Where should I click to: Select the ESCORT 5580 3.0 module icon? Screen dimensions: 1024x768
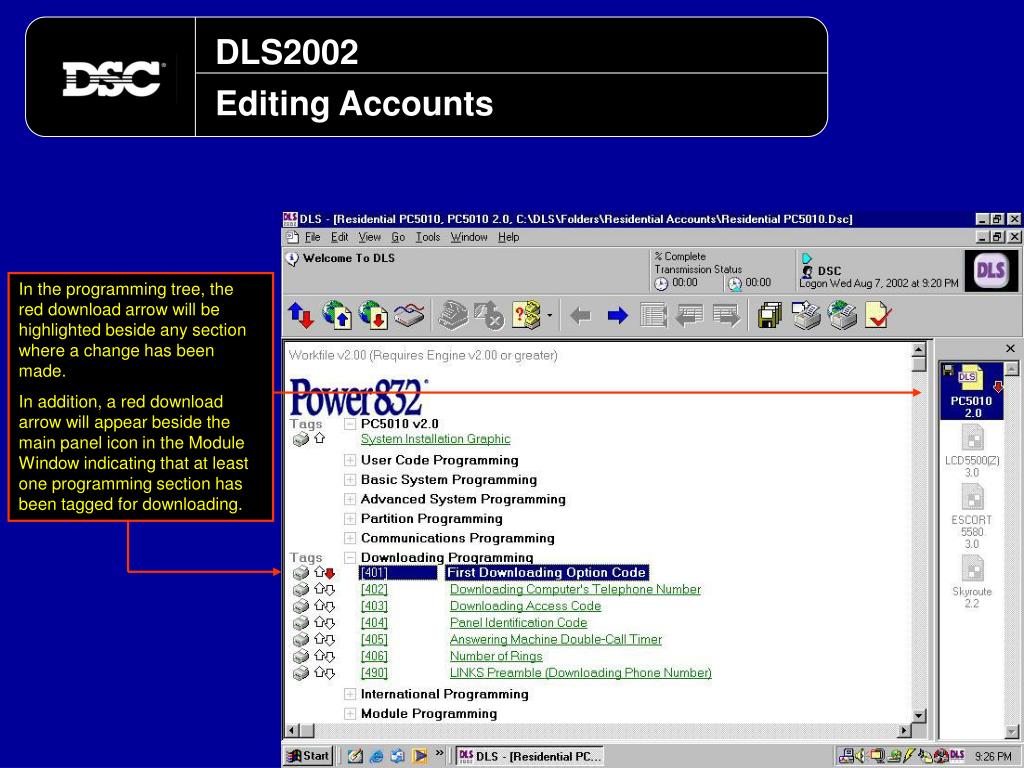pos(972,517)
